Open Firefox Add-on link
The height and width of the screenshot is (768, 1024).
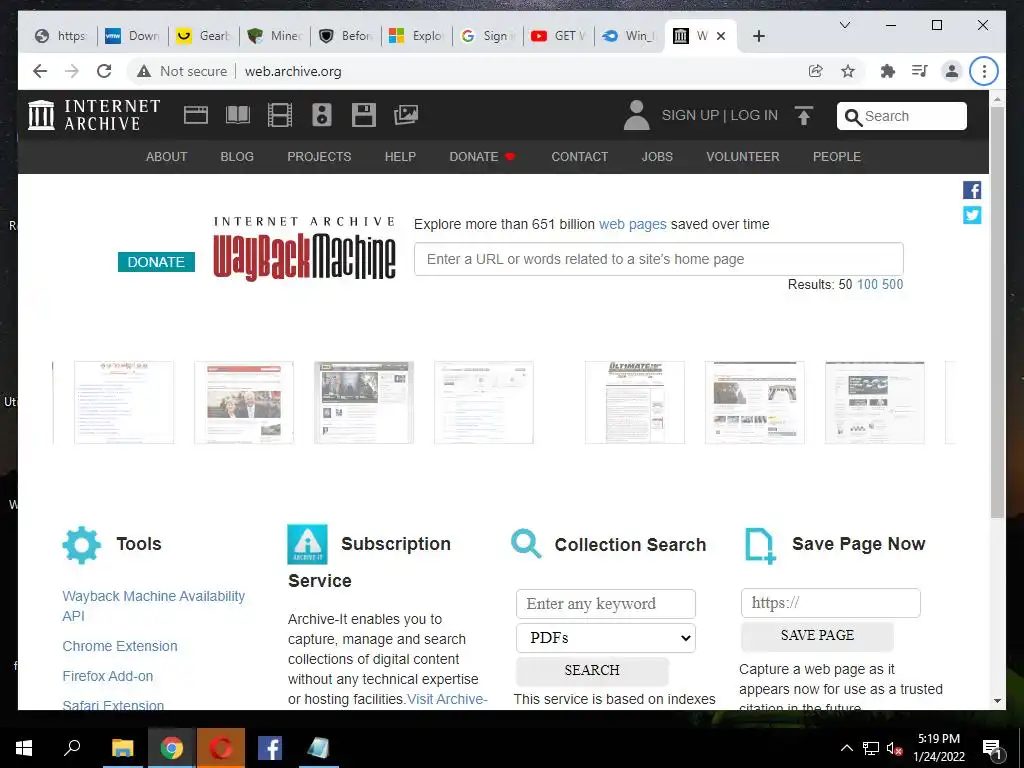coord(108,676)
